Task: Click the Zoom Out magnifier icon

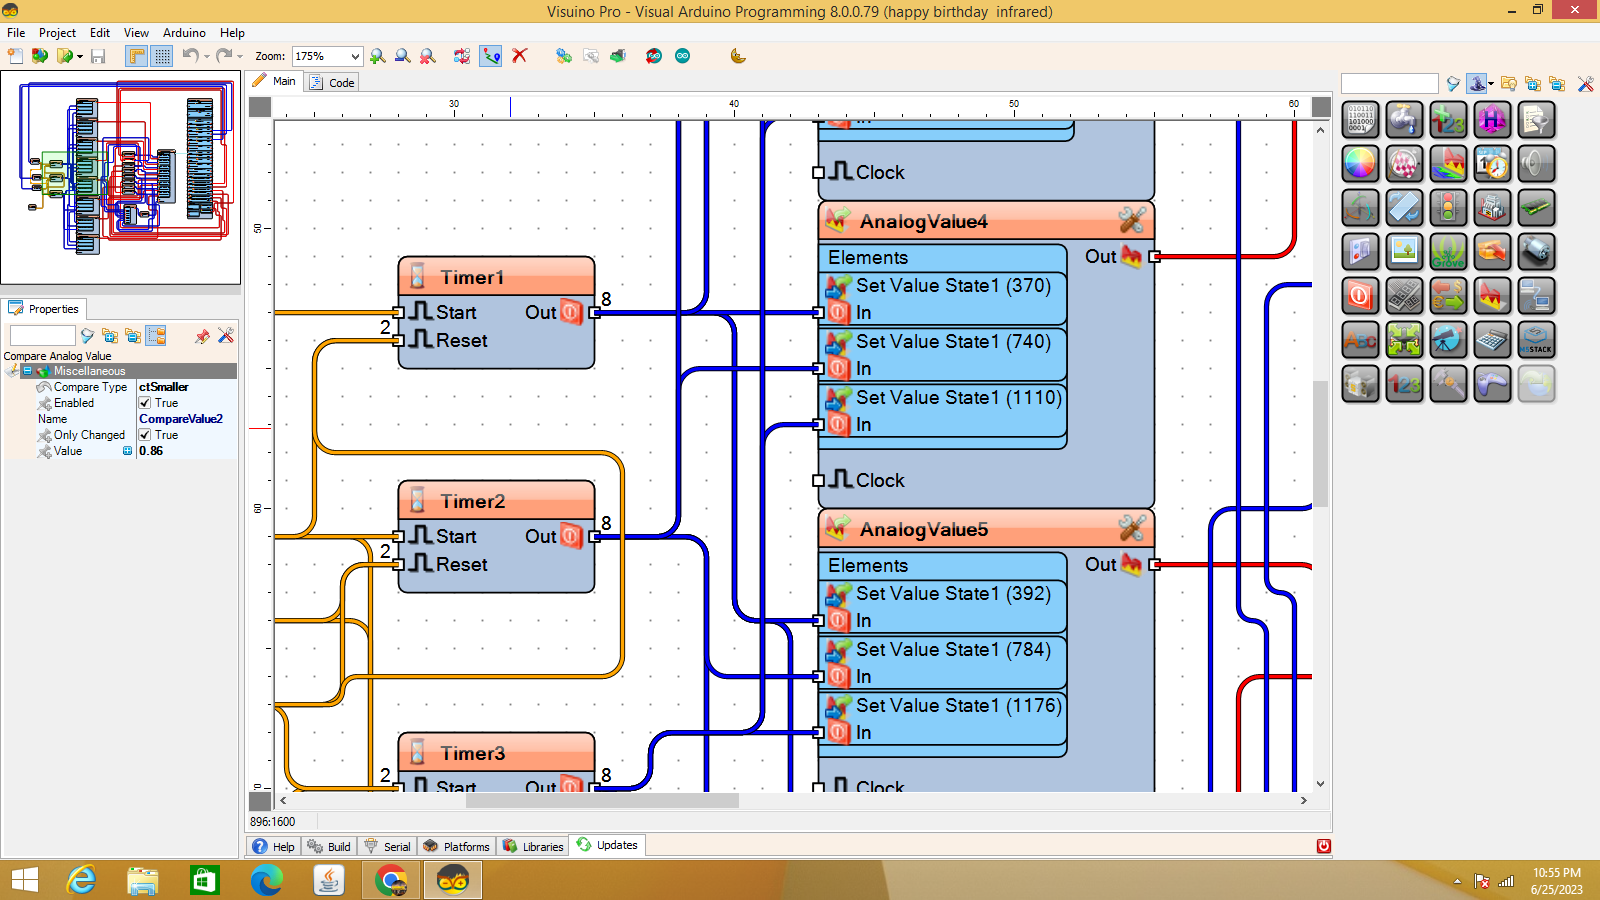Action: pyautogui.click(x=402, y=56)
